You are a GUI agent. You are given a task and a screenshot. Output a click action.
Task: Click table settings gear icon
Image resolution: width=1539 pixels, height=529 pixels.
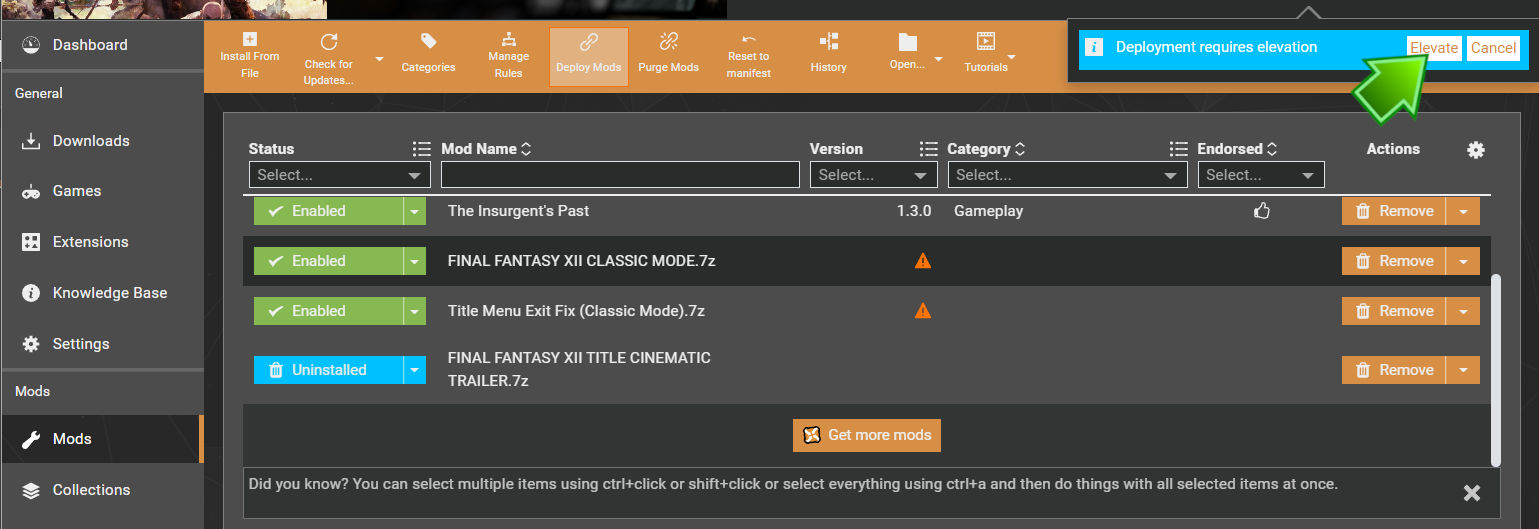(x=1476, y=149)
